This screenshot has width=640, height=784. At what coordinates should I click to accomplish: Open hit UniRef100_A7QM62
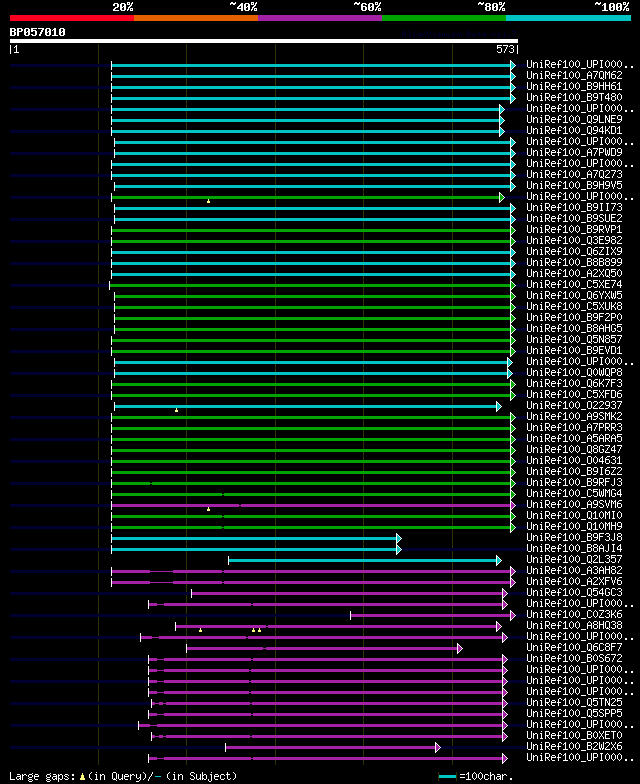pos(574,76)
